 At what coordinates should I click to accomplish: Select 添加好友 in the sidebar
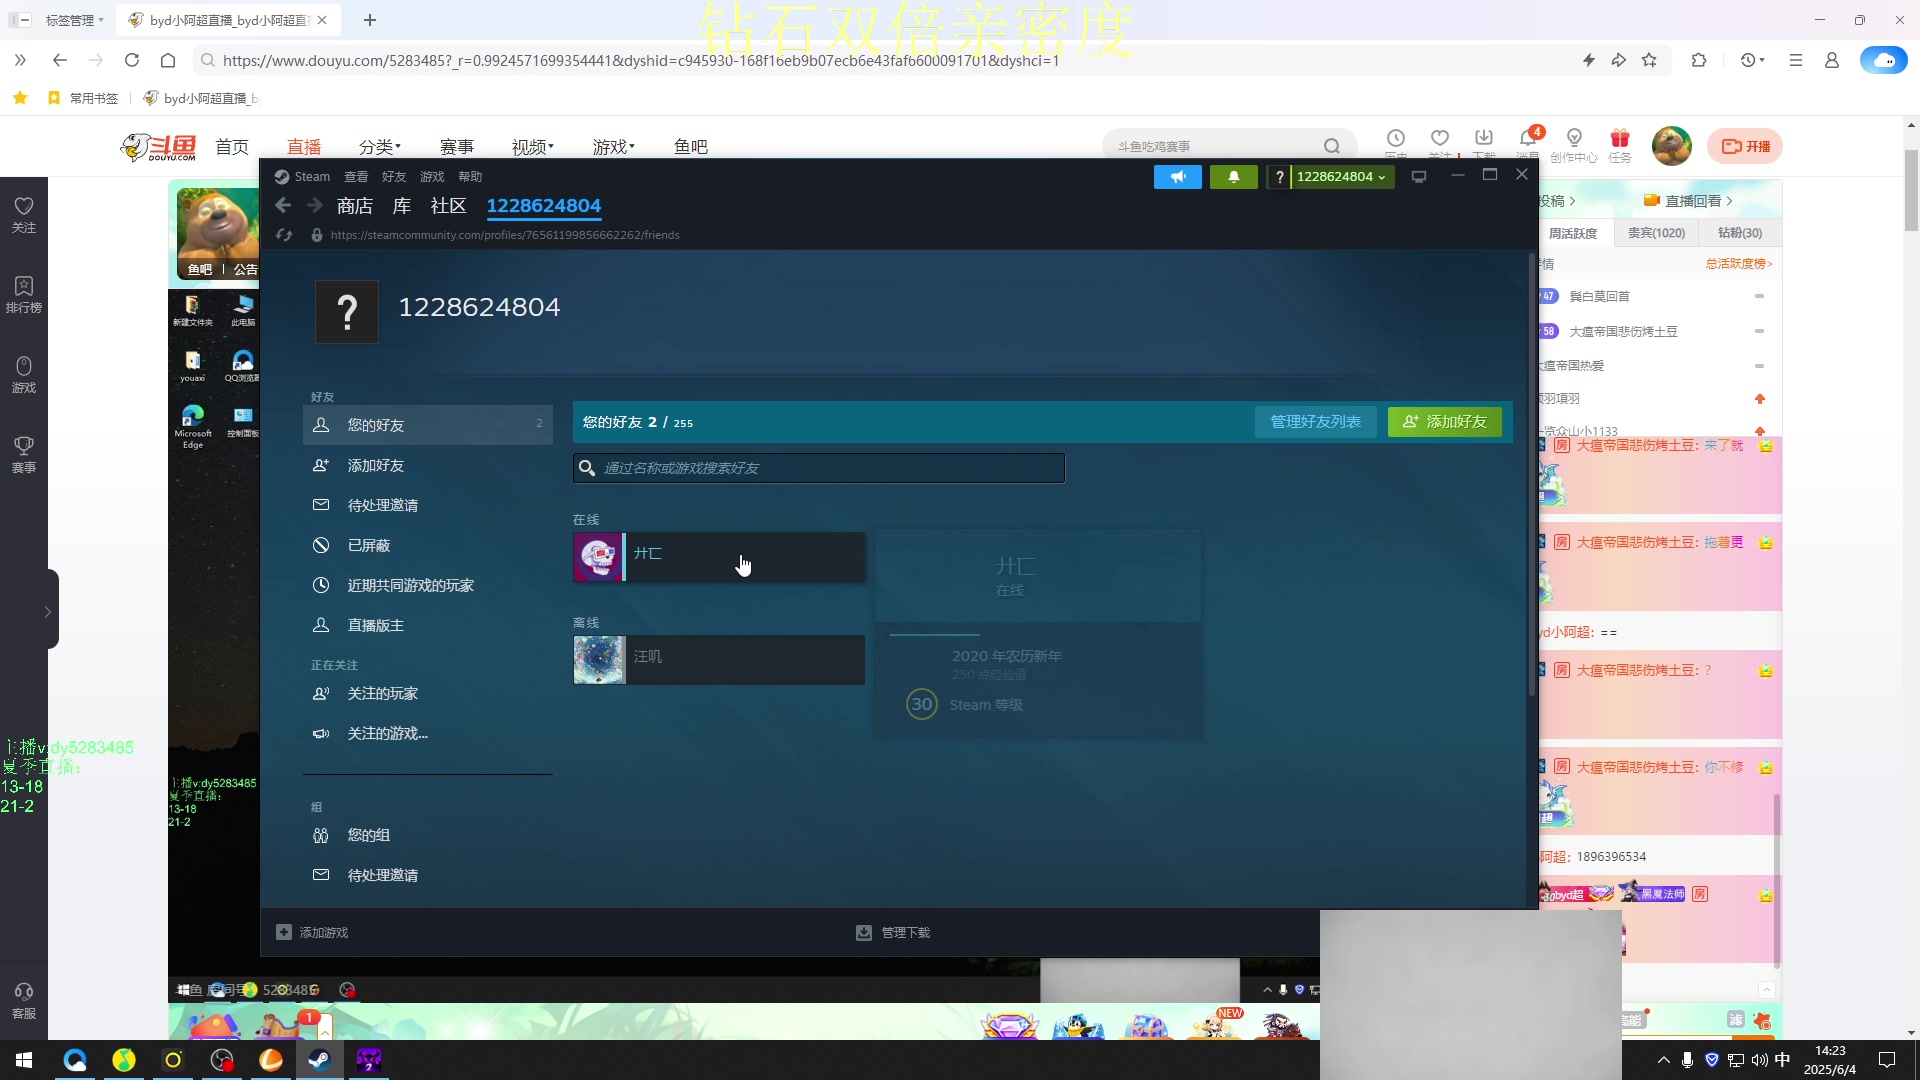pos(428,465)
